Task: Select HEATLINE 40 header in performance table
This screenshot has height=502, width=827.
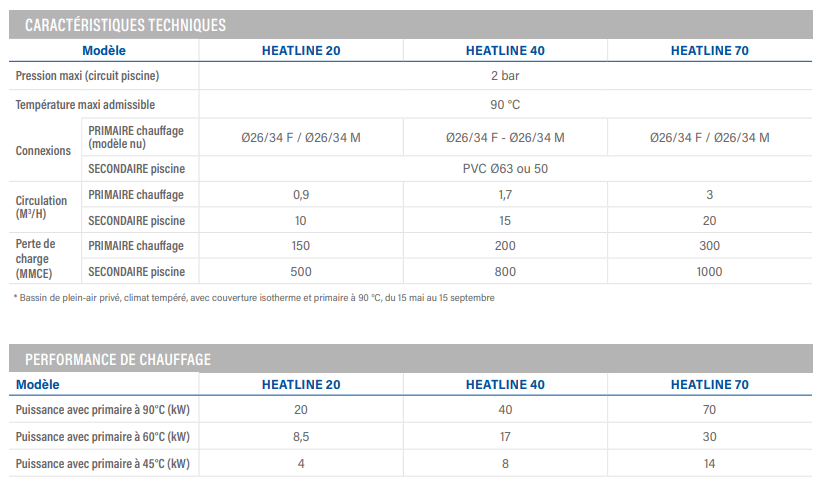Action: 505,384
